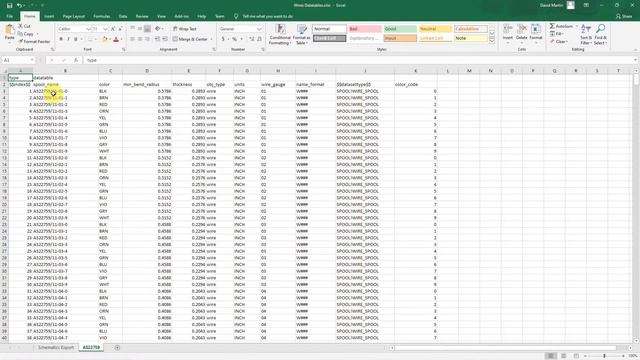Image resolution: width=640 pixels, height=360 pixels.
Task: Select column D header
Action: (x=147, y=71)
